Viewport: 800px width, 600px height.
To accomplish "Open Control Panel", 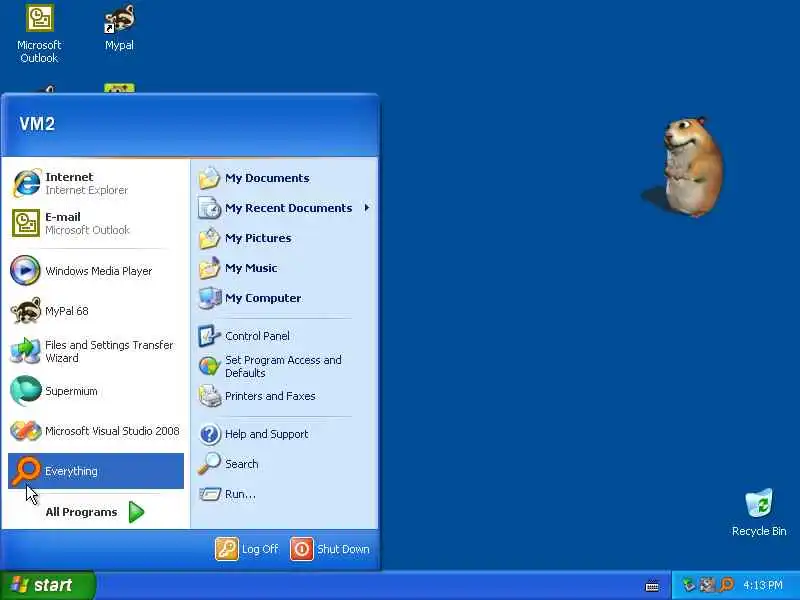I will coord(284,336).
